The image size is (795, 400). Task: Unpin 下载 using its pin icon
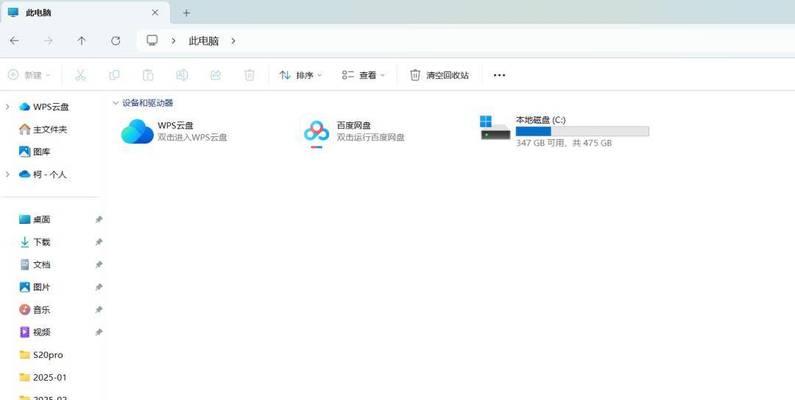point(99,242)
